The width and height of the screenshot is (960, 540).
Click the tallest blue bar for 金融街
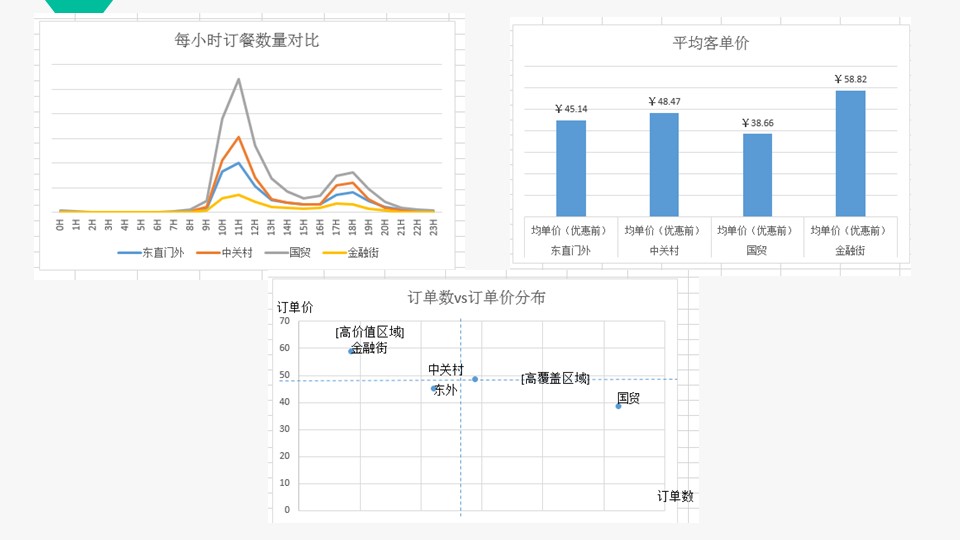point(850,152)
